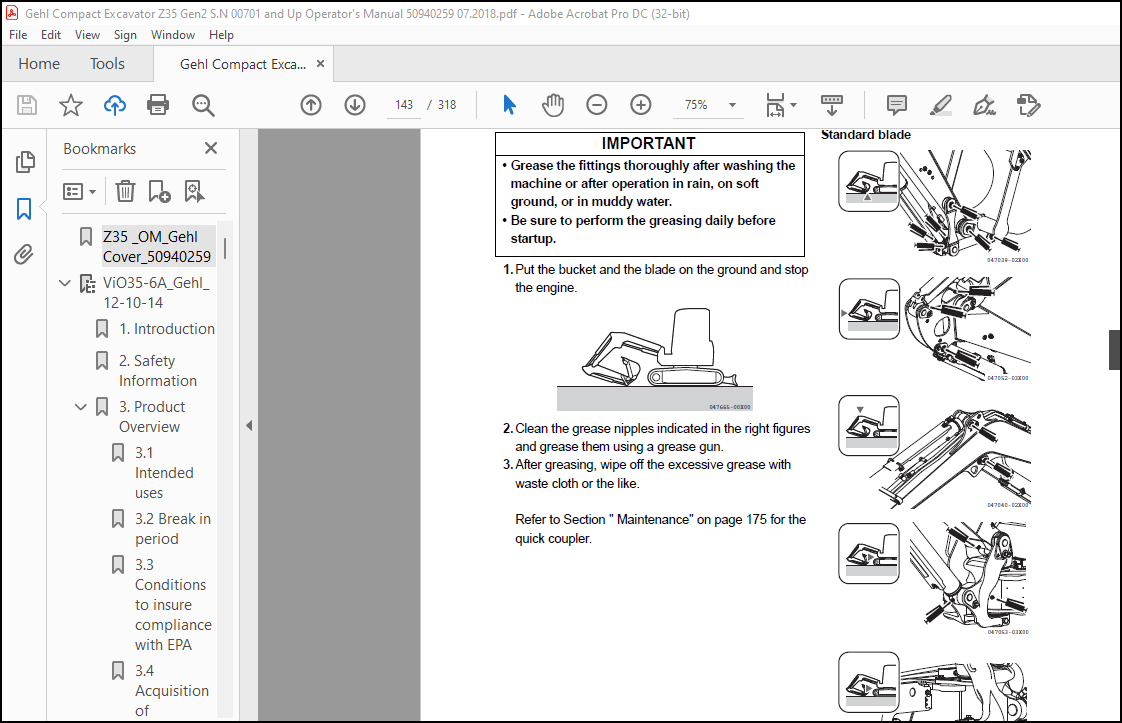
Task: Click the bookmarks panel scrollbar
Action: [225, 248]
